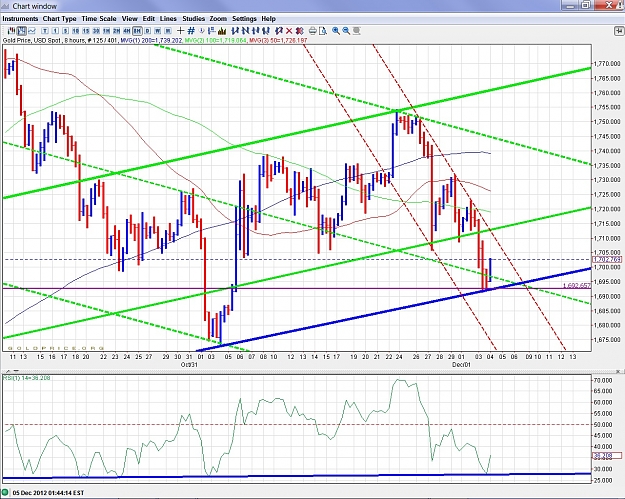Toggle the crosshair cursor tool

[181, 31]
